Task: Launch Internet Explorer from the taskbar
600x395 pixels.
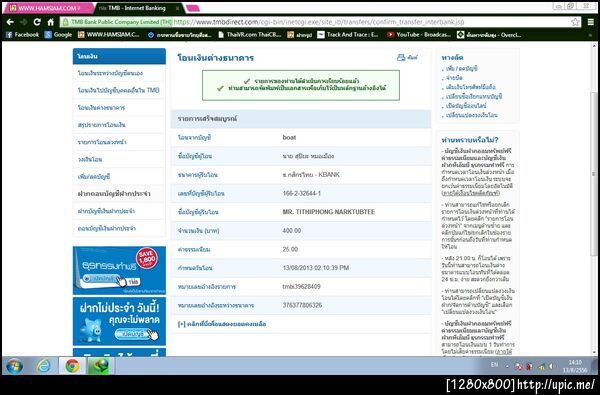Action: tap(44, 366)
